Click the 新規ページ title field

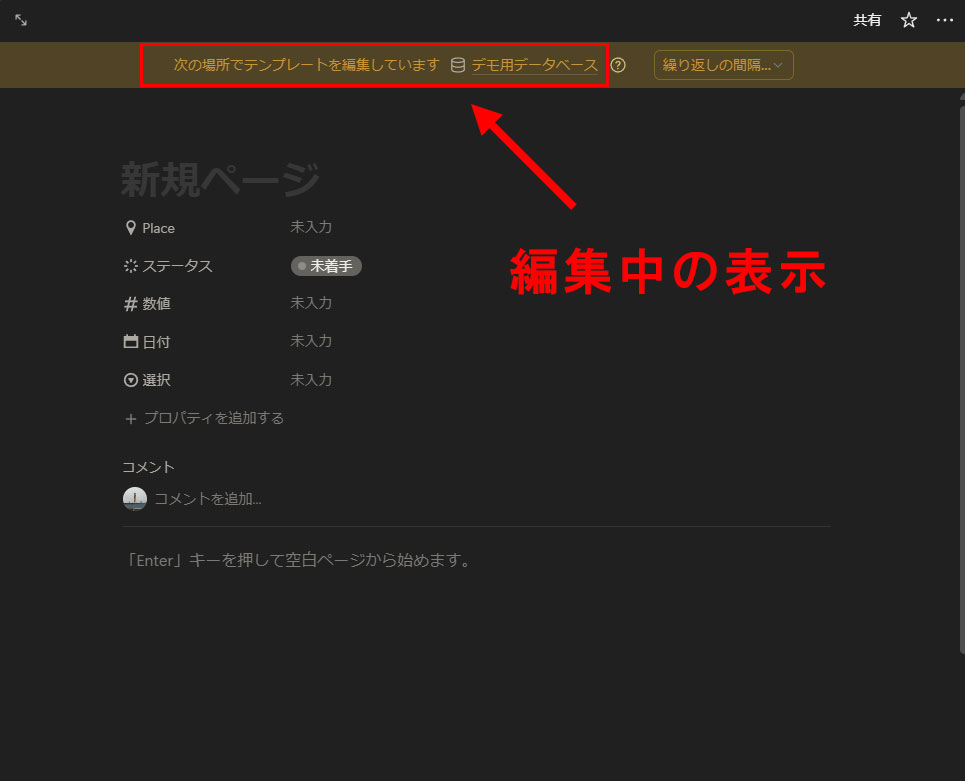click(220, 180)
